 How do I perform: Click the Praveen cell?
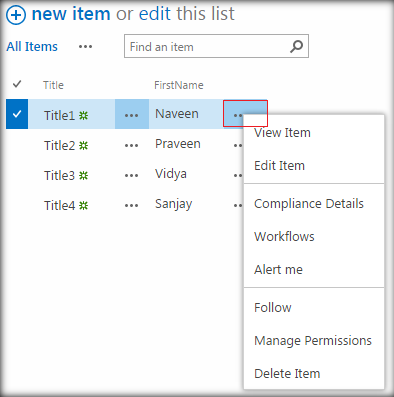click(x=178, y=144)
